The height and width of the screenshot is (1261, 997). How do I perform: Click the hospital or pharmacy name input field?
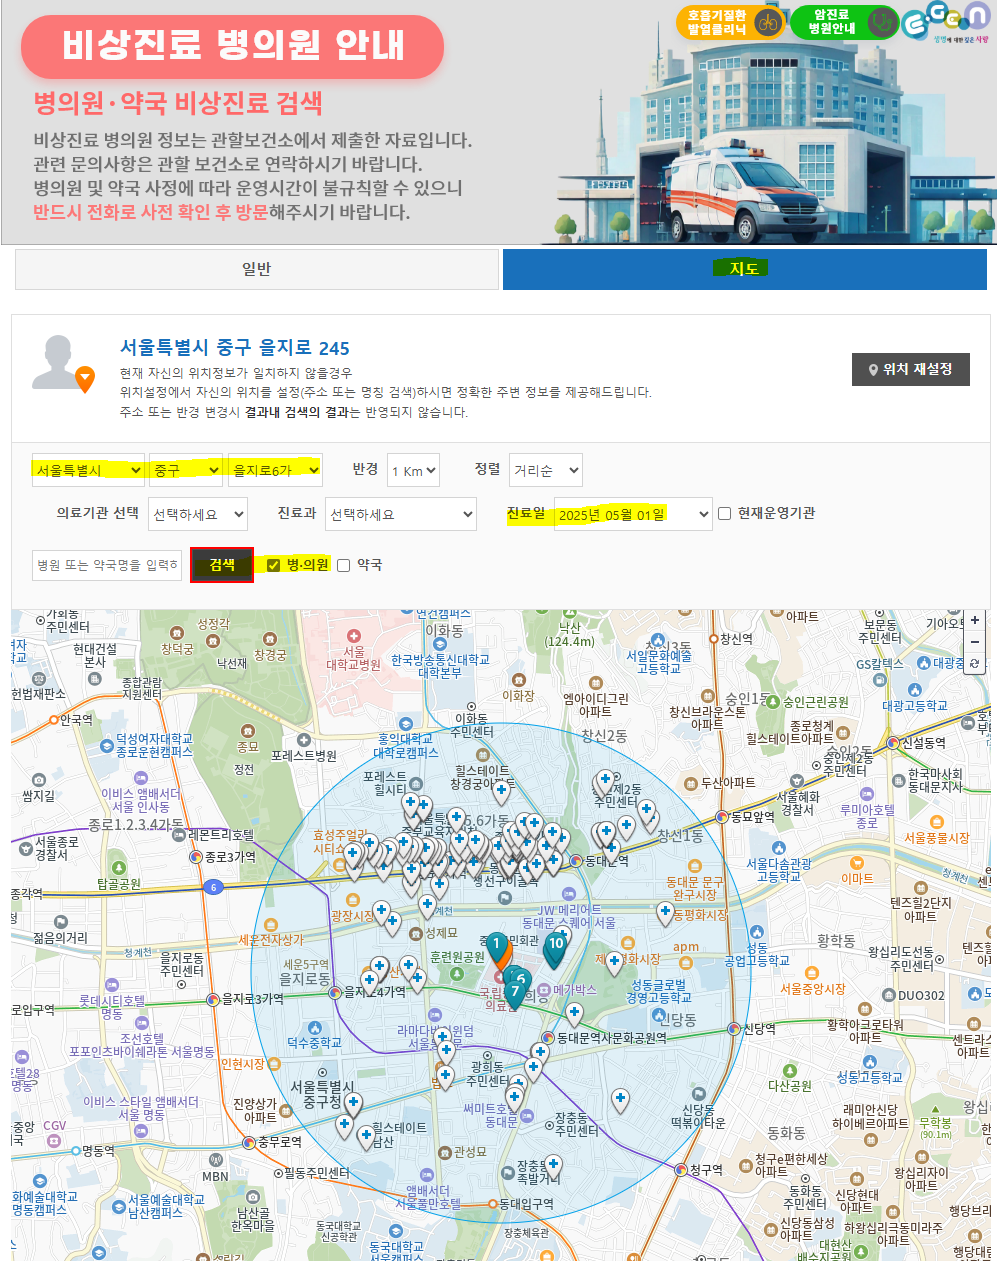tap(107, 565)
